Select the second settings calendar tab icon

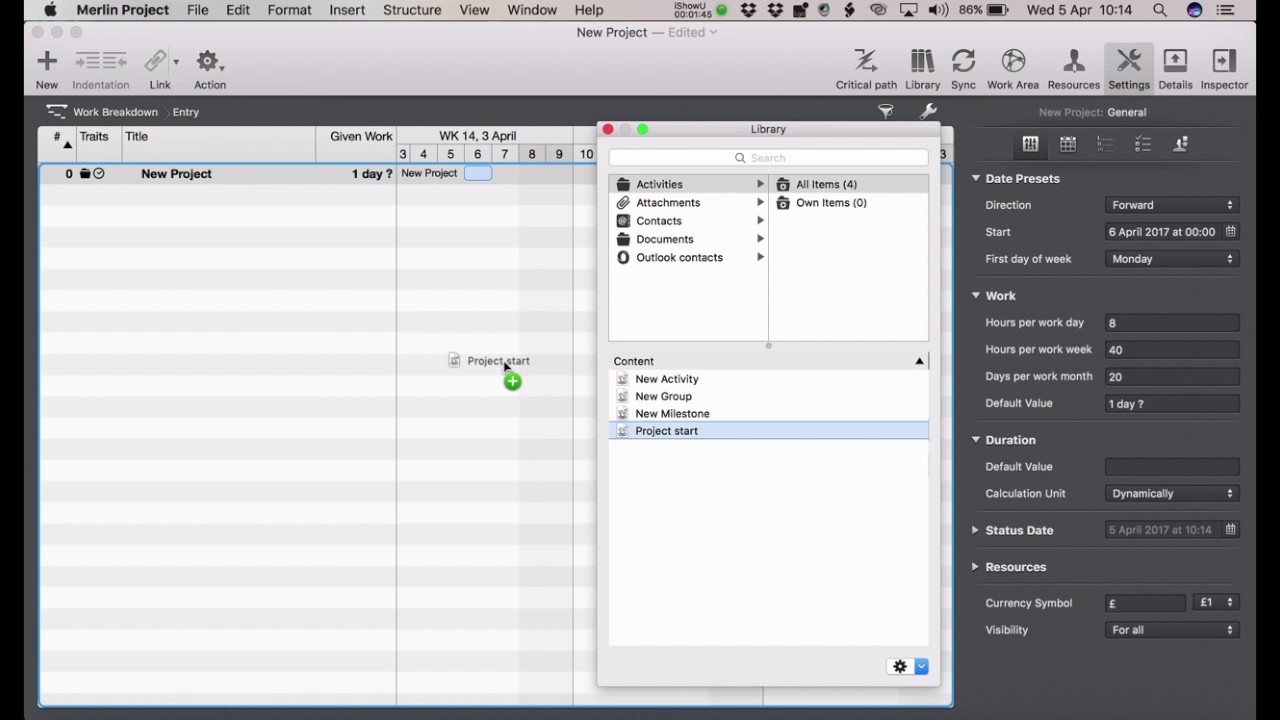coord(1068,144)
